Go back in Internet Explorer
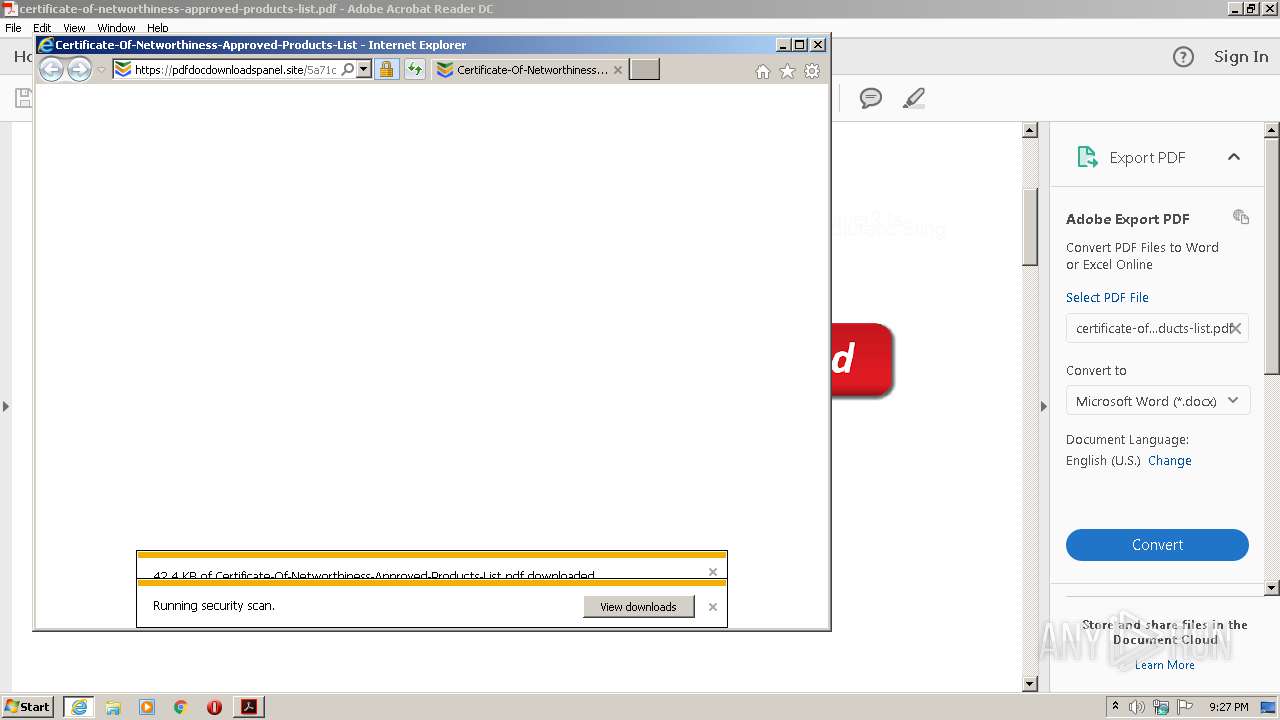This screenshot has height=720, width=1280. click(51, 70)
